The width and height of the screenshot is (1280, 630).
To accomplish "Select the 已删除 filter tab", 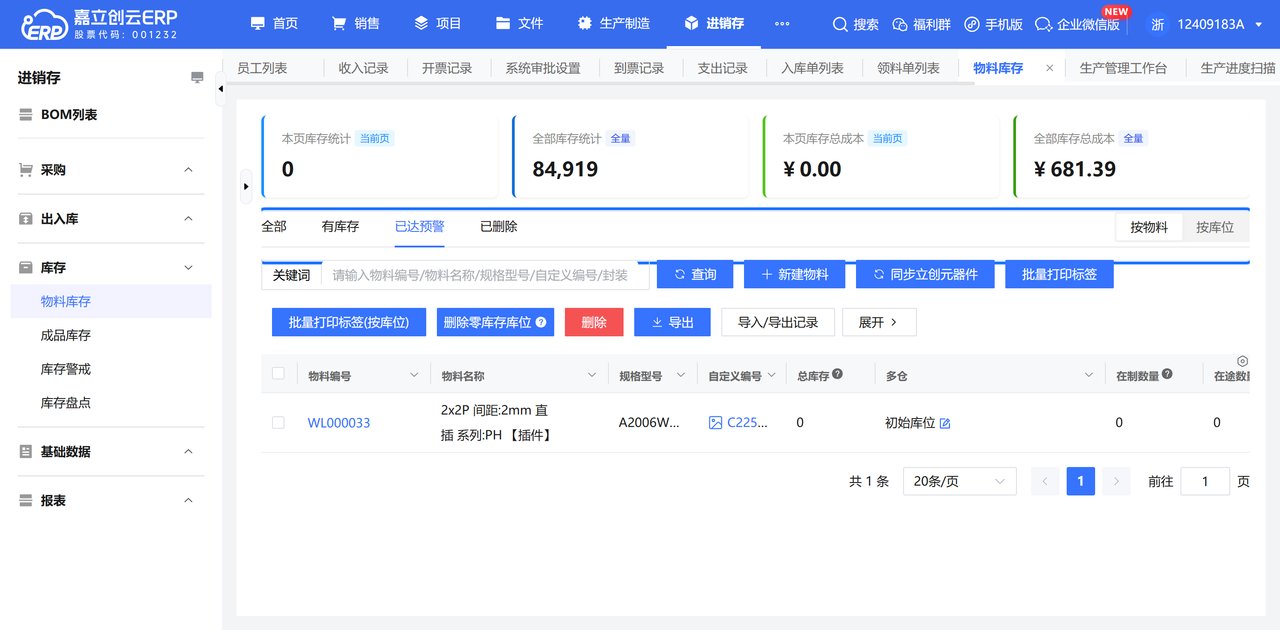I will coord(498,227).
